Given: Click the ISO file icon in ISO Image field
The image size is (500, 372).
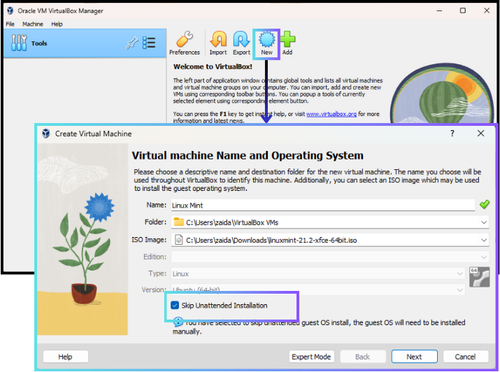Looking at the screenshot, I should pyautogui.click(x=179, y=240).
